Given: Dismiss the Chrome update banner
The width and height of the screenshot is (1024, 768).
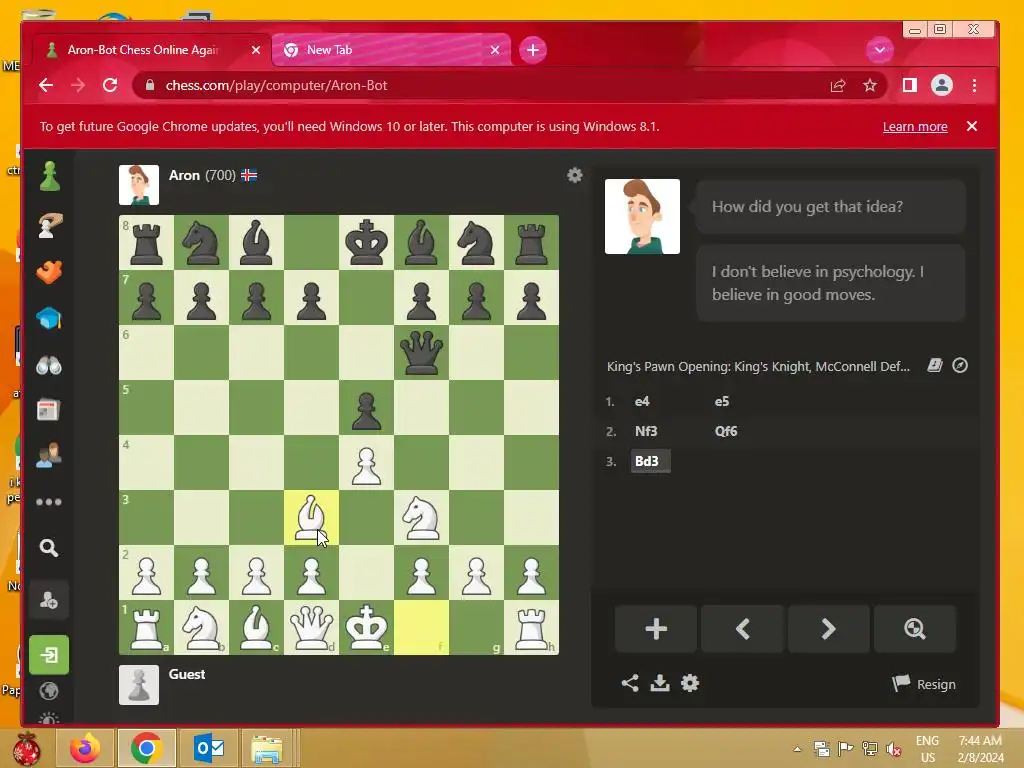Looking at the screenshot, I should coord(972,126).
